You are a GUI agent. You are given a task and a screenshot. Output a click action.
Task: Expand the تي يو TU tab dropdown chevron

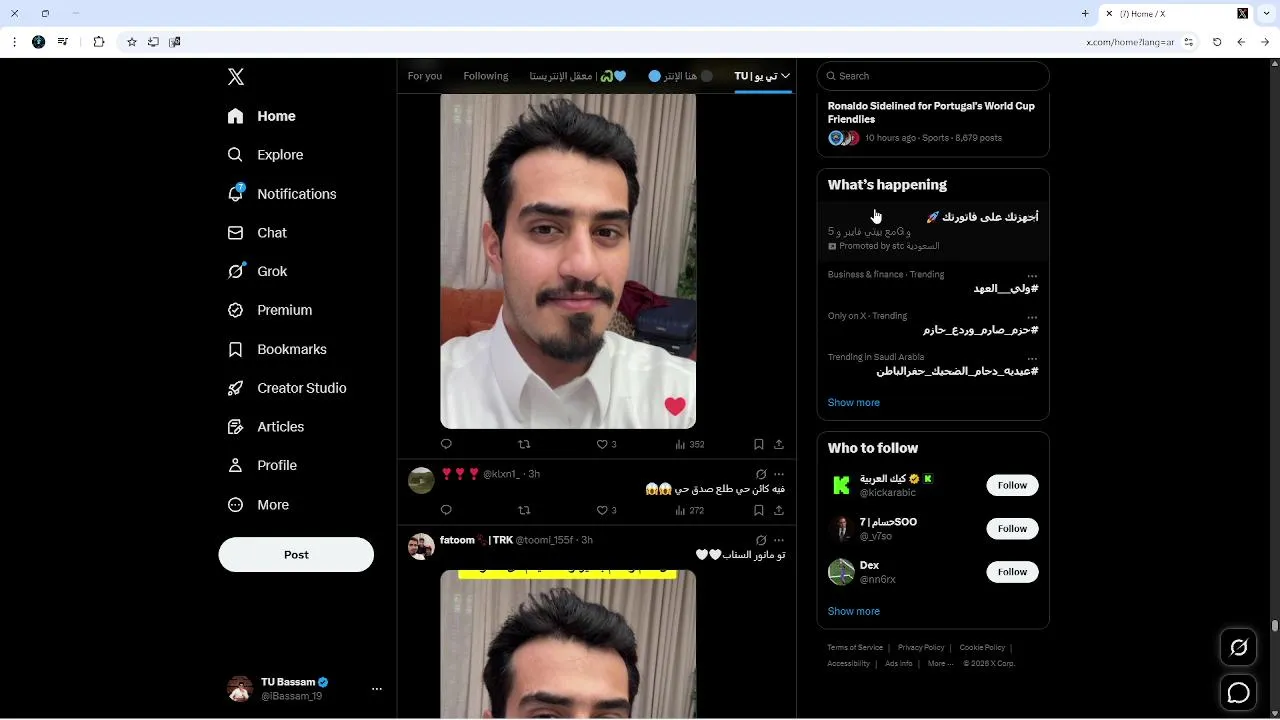click(786, 76)
